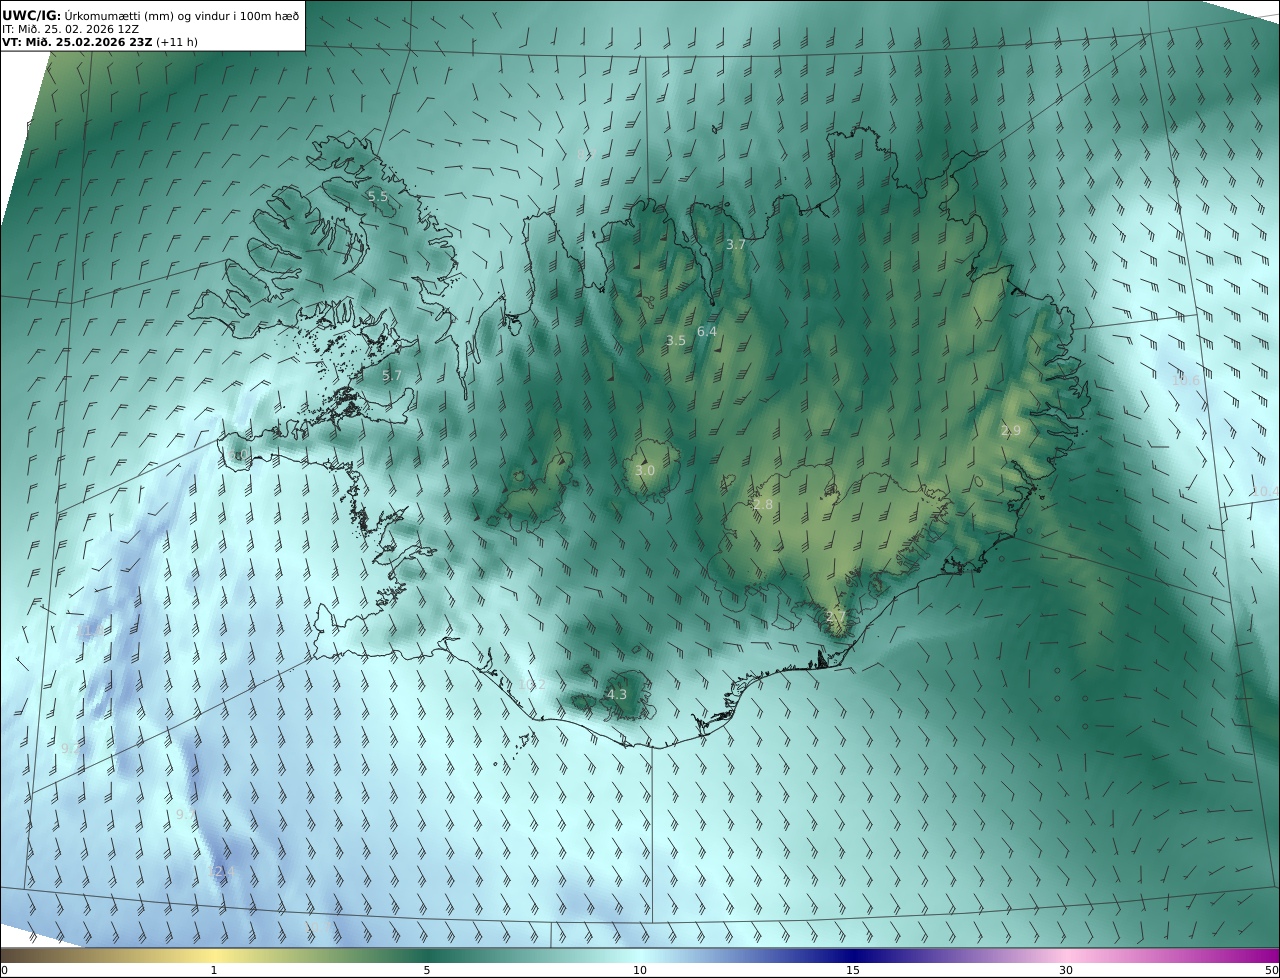Click the 15 tick label on the color scale
Image resolution: width=1280 pixels, height=978 pixels.
tap(853, 971)
